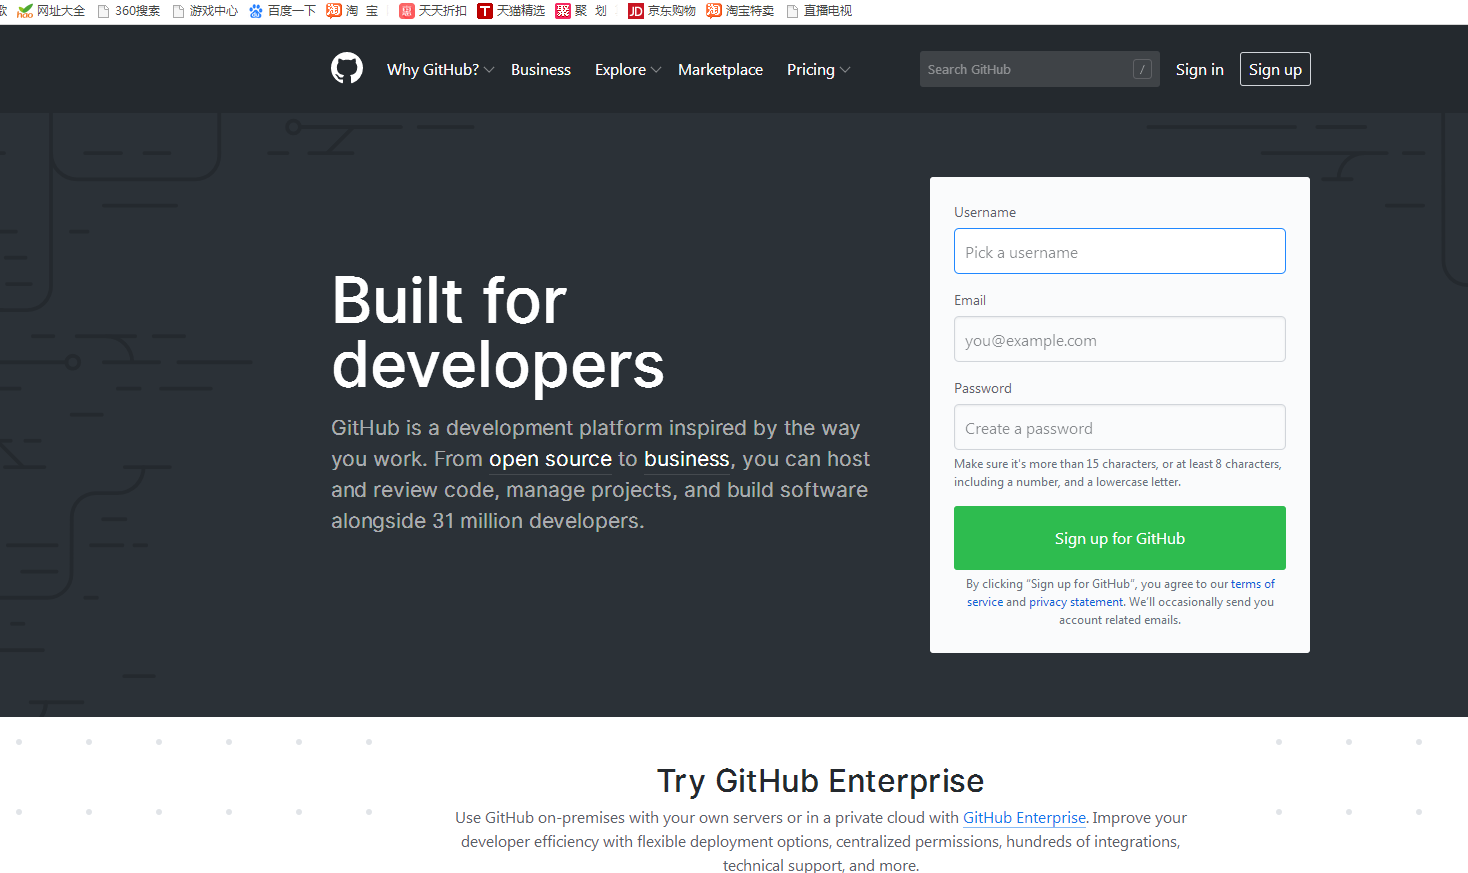Go to the Business page
Image resolution: width=1468 pixels, height=873 pixels.
click(541, 69)
